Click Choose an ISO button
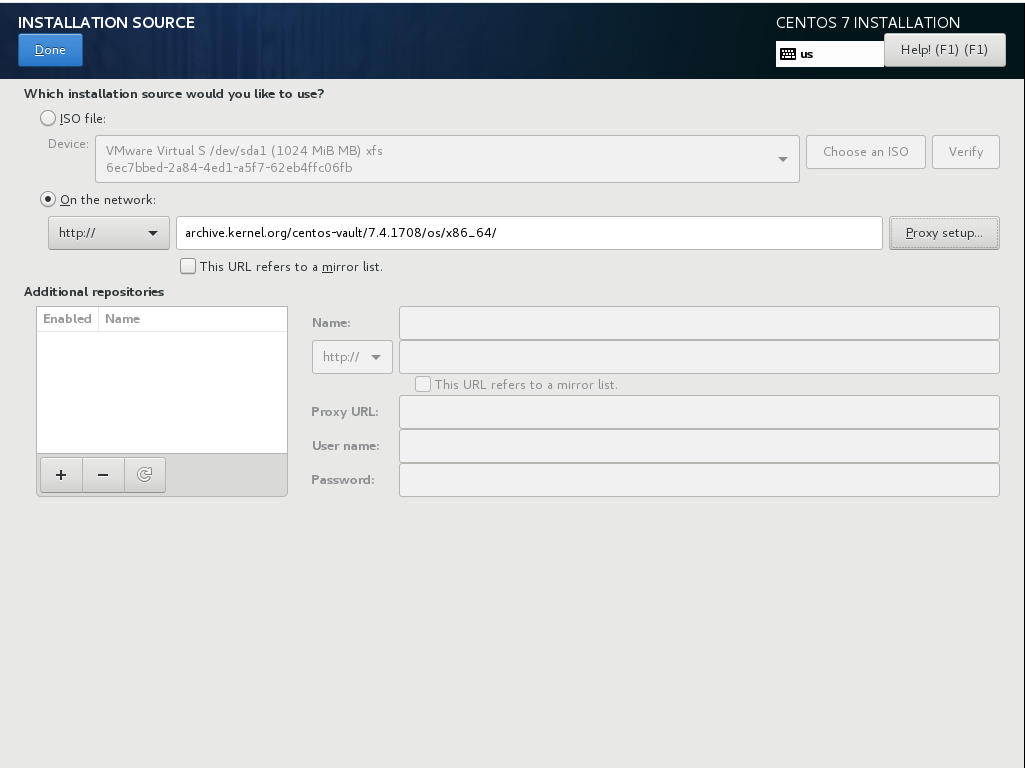 point(865,152)
